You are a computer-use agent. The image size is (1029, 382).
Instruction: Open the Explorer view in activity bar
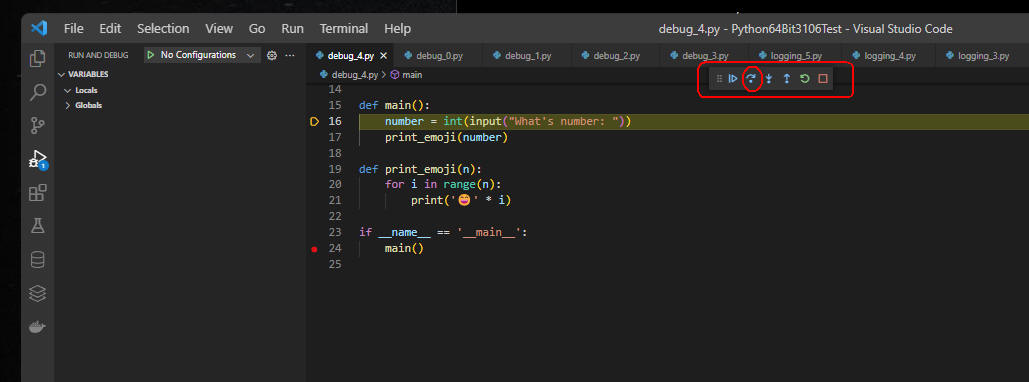[38, 58]
